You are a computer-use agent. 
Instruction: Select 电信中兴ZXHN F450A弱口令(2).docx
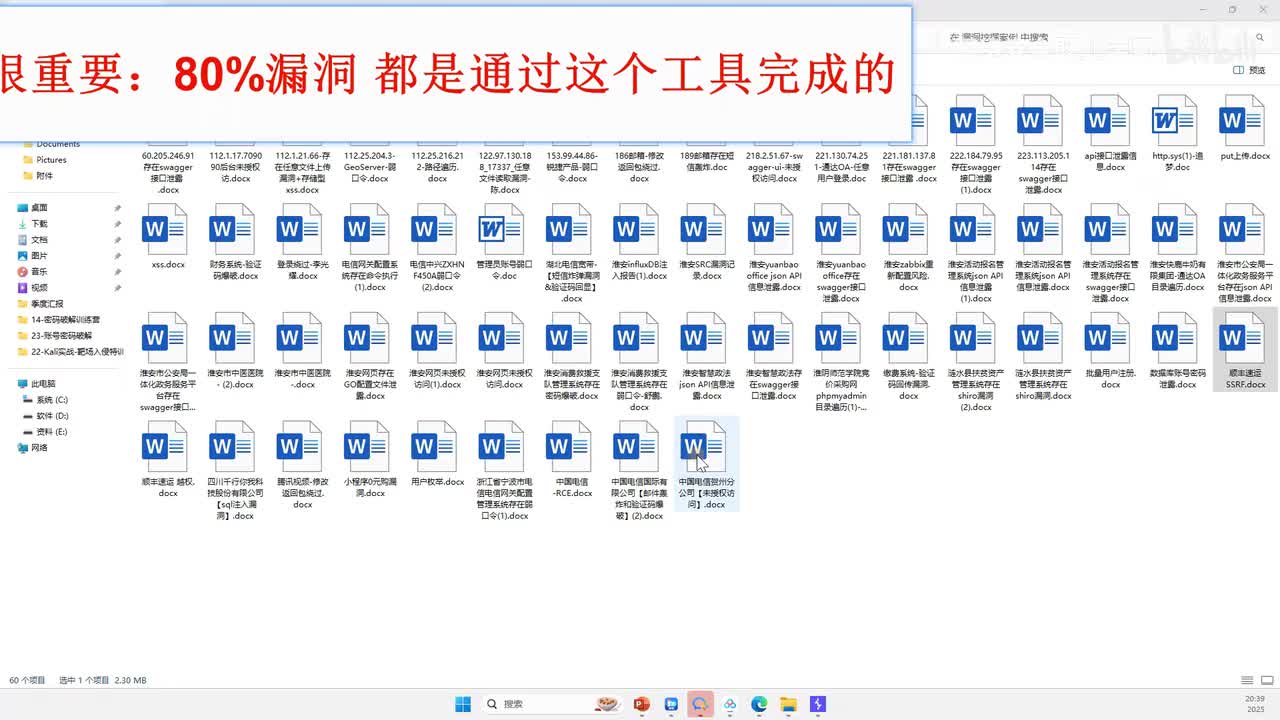[437, 250]
